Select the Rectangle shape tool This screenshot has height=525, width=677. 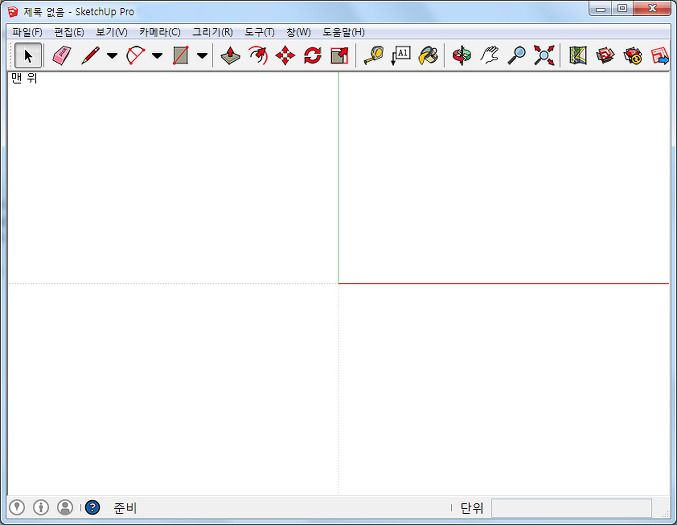coord(180,56)
